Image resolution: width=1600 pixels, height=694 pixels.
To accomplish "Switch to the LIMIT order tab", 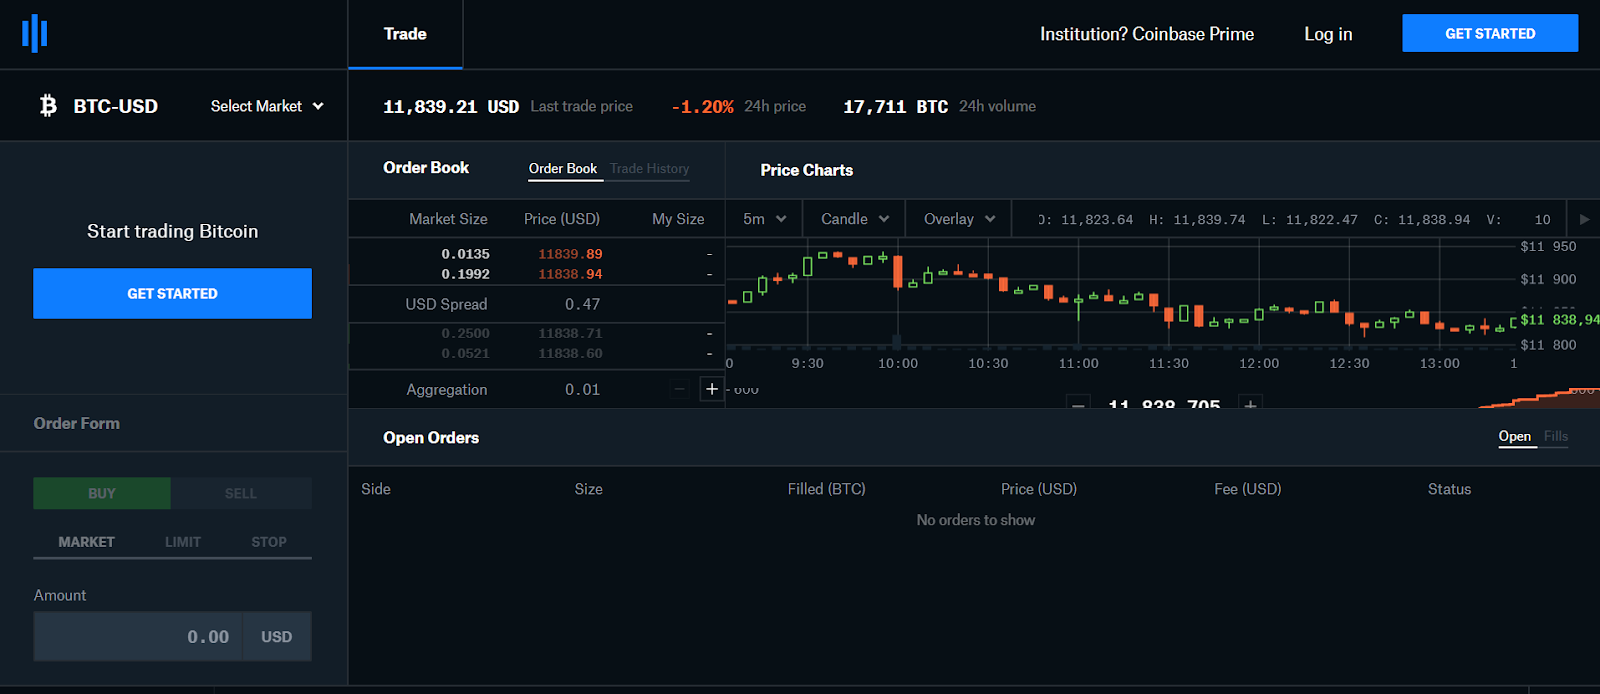I will point(183,542).
